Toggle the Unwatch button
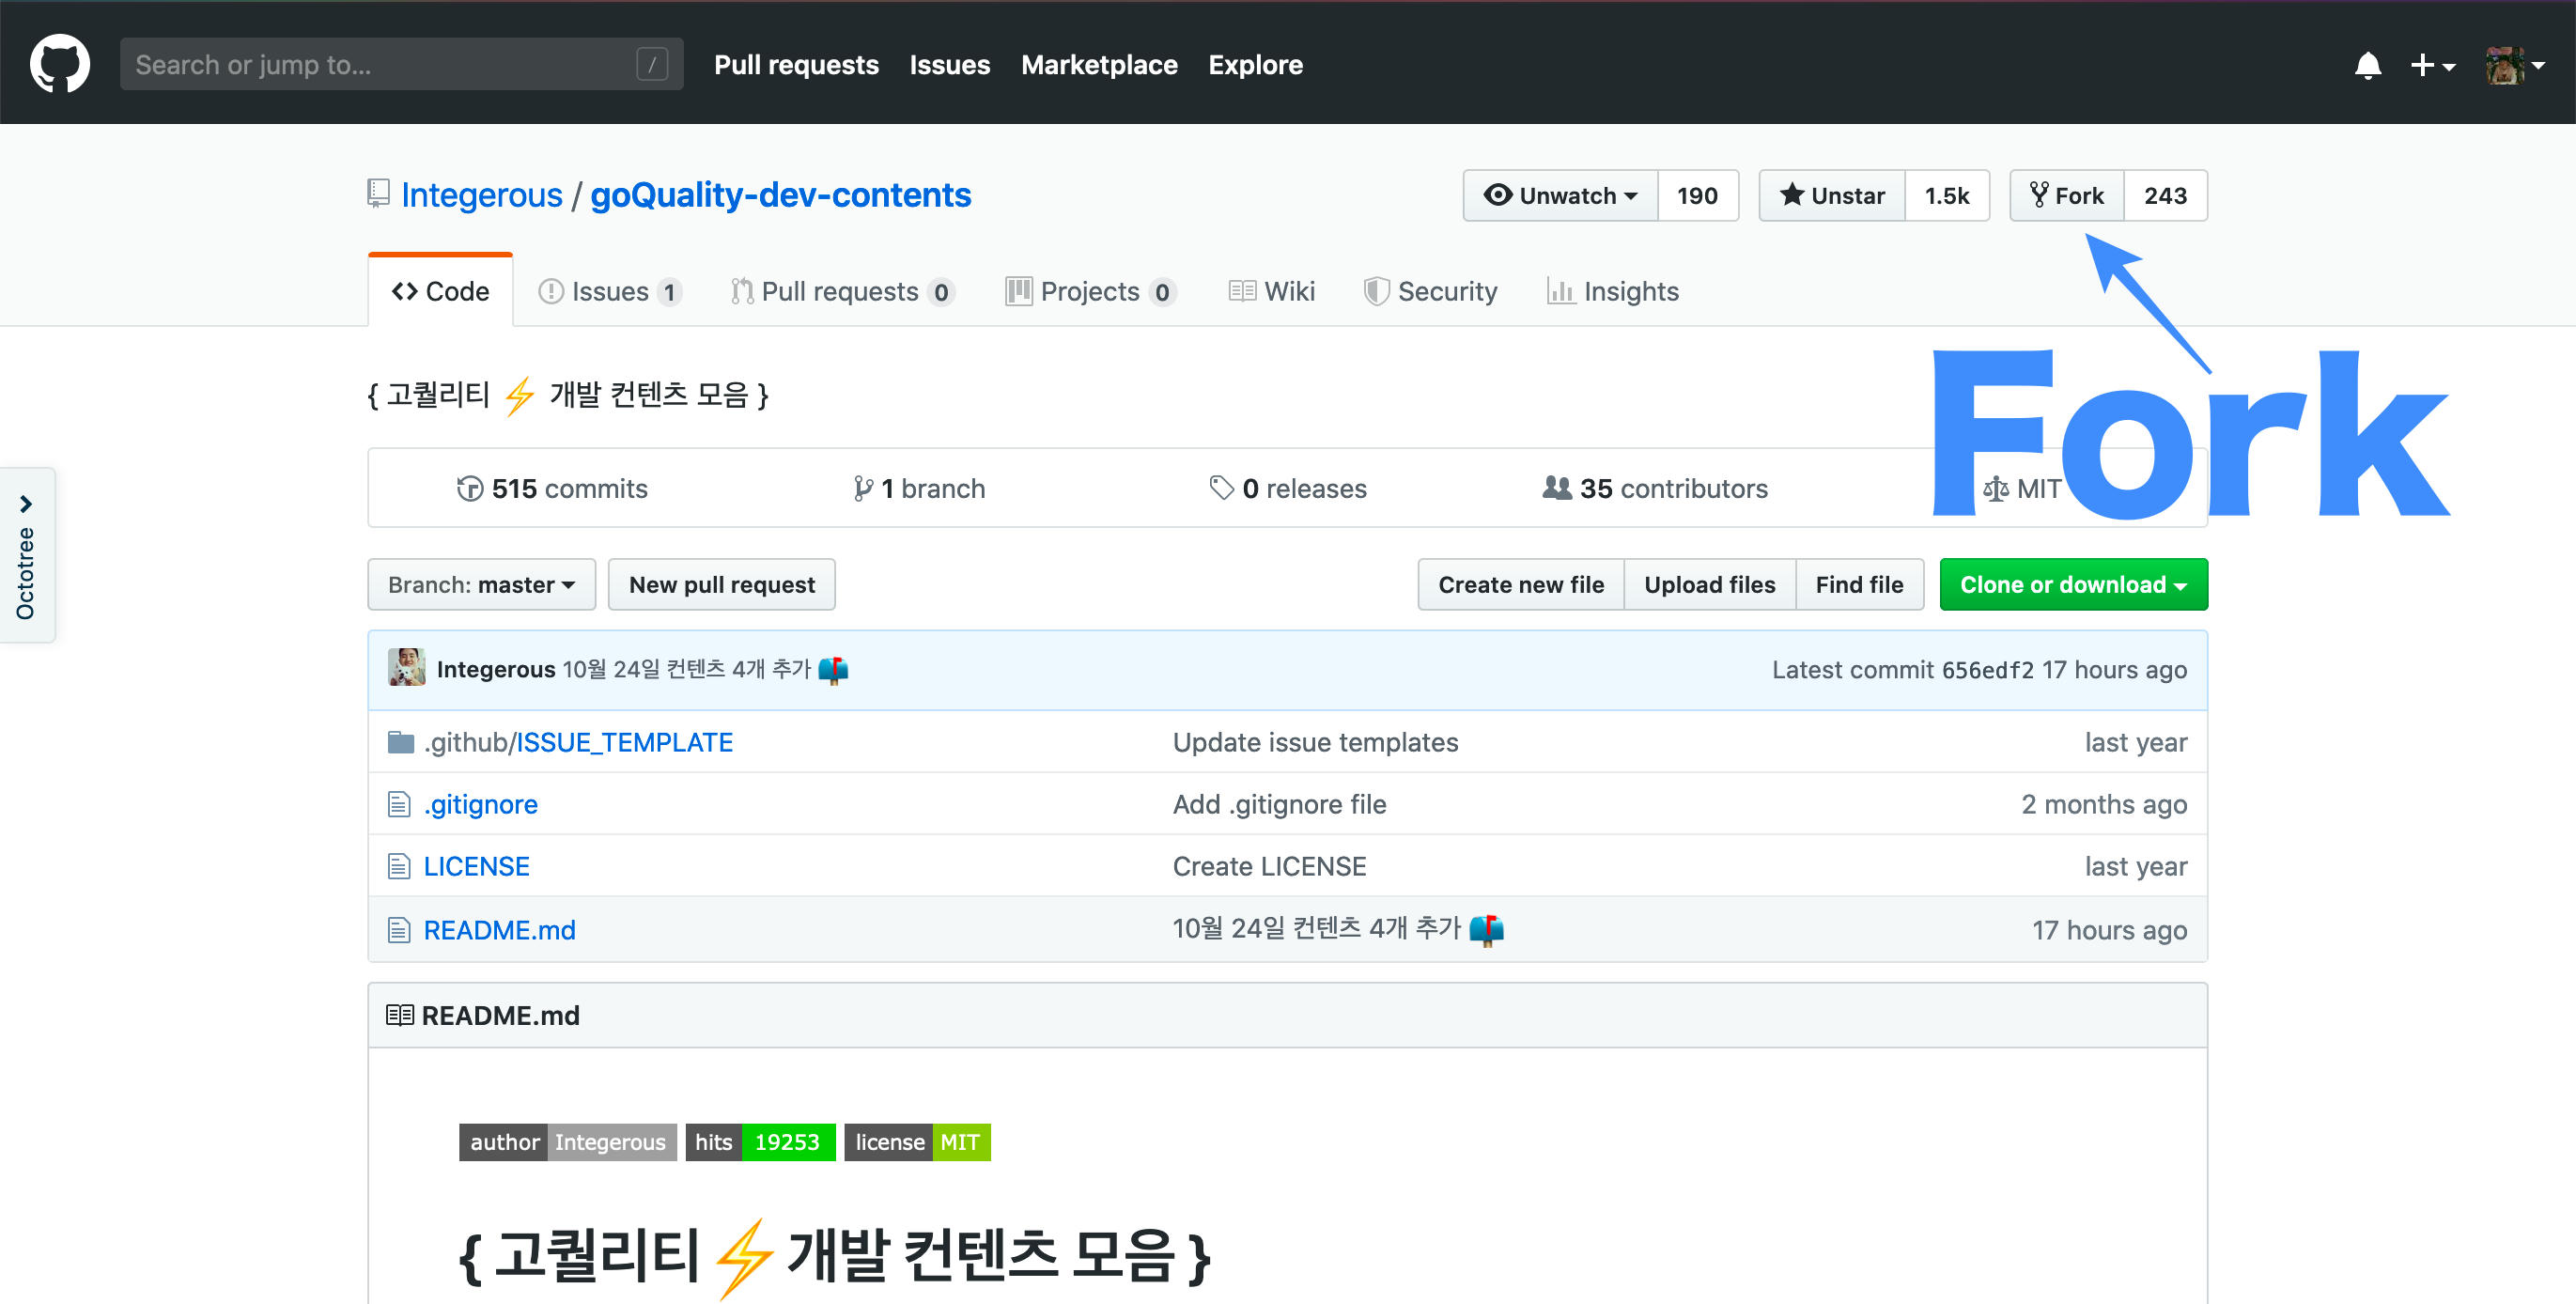 coord(1560,196)
